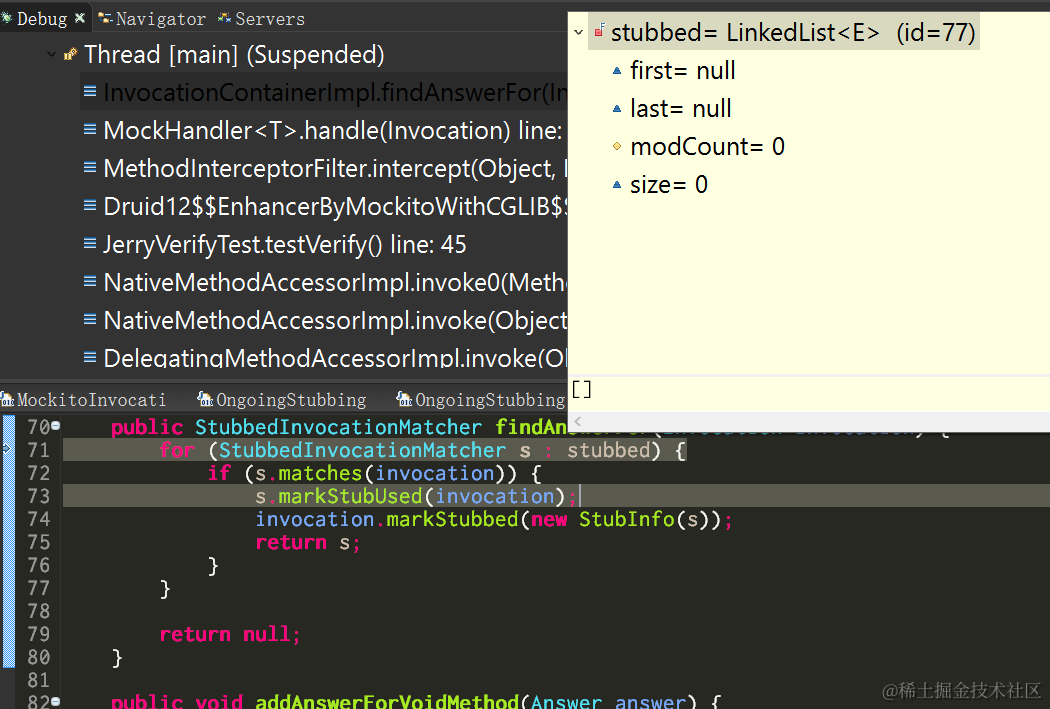Click the MockitoInvocati tab class file icon
Image resolution: width=1050 pixels, height=709 pixels.
pos(7,400)
